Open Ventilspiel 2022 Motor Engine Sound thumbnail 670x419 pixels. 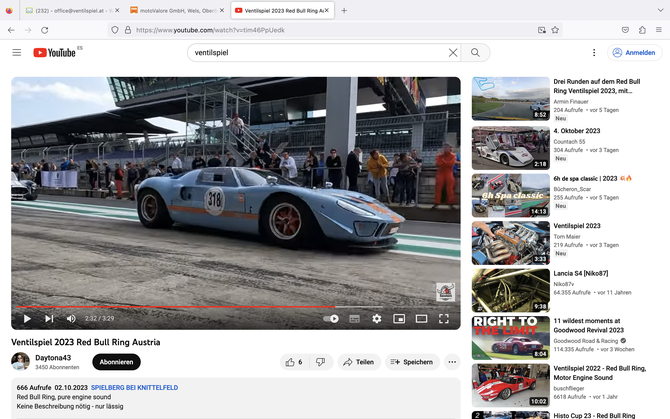tap(511, 385)
